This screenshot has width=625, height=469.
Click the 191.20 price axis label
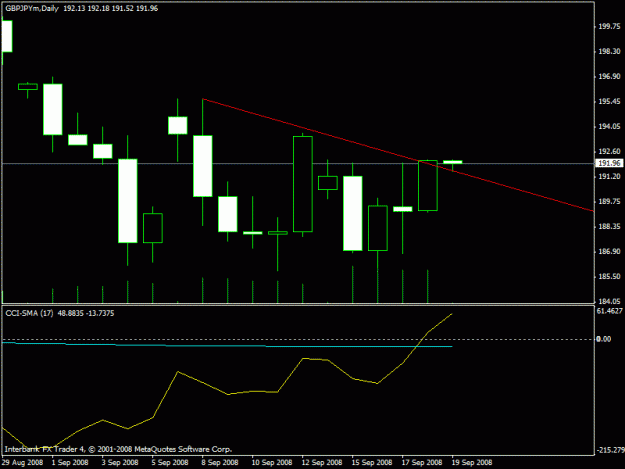(609, 176)
